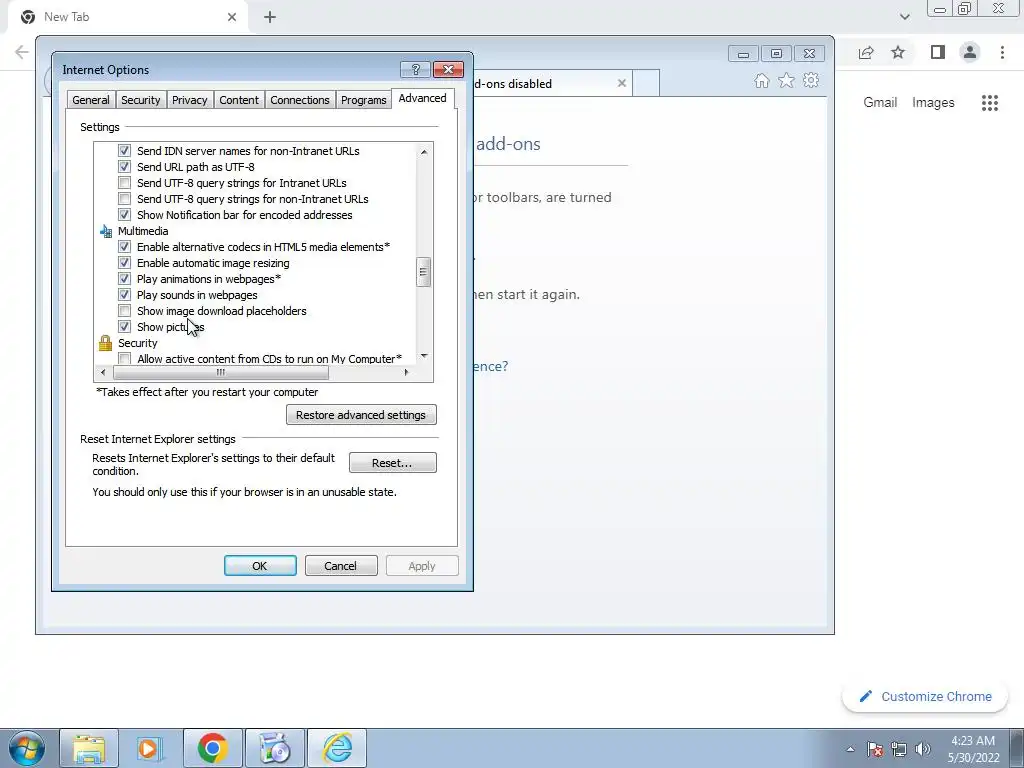Screen dimensions: 1024x768
Task: Open IE Favorites star icon
Action: [x=786, y=80]
